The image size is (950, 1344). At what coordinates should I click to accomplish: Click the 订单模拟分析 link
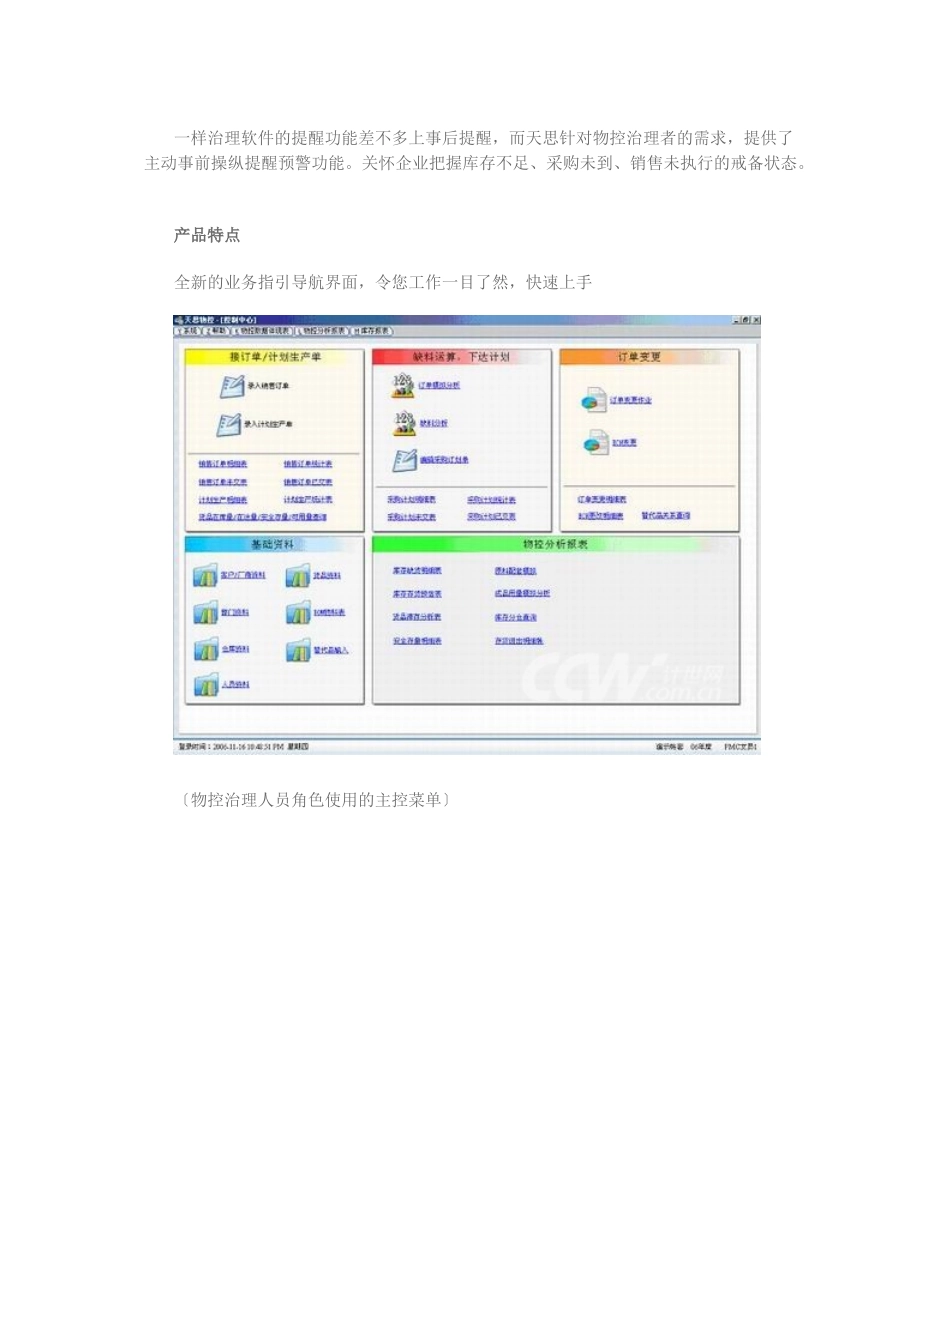point(440,385)
